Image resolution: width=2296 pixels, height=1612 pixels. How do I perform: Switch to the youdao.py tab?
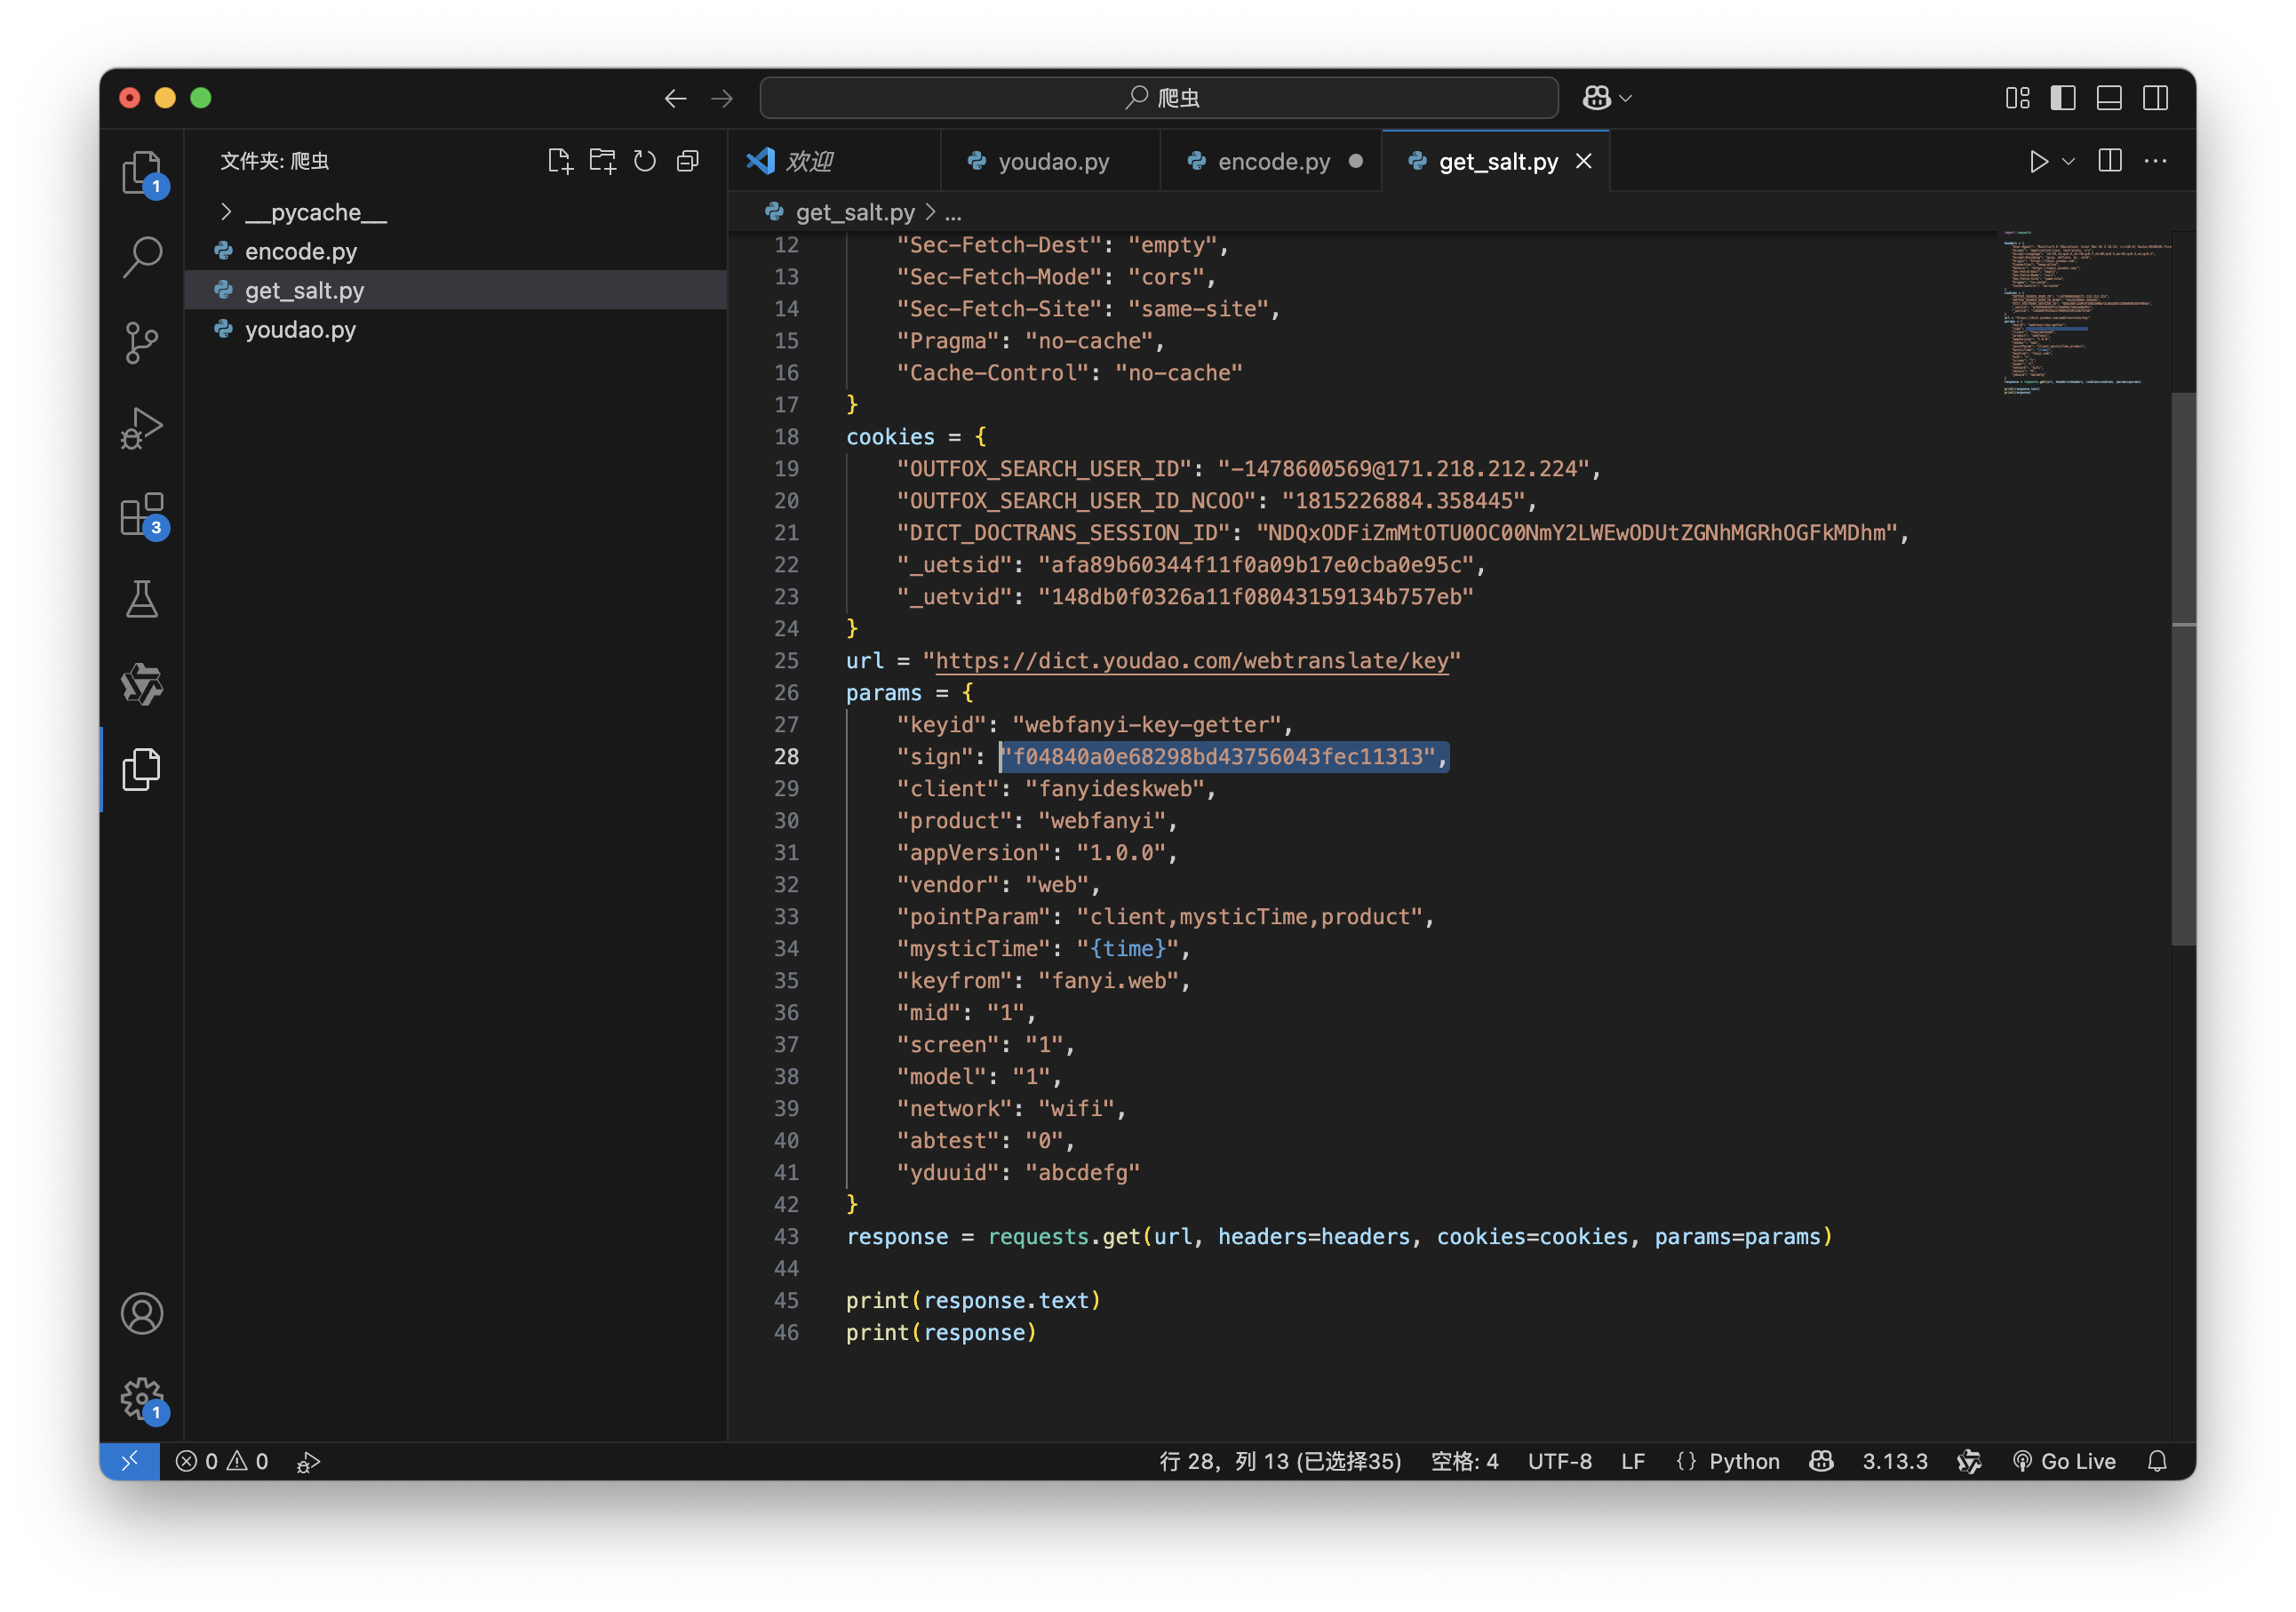click(x=1052, y=162)
